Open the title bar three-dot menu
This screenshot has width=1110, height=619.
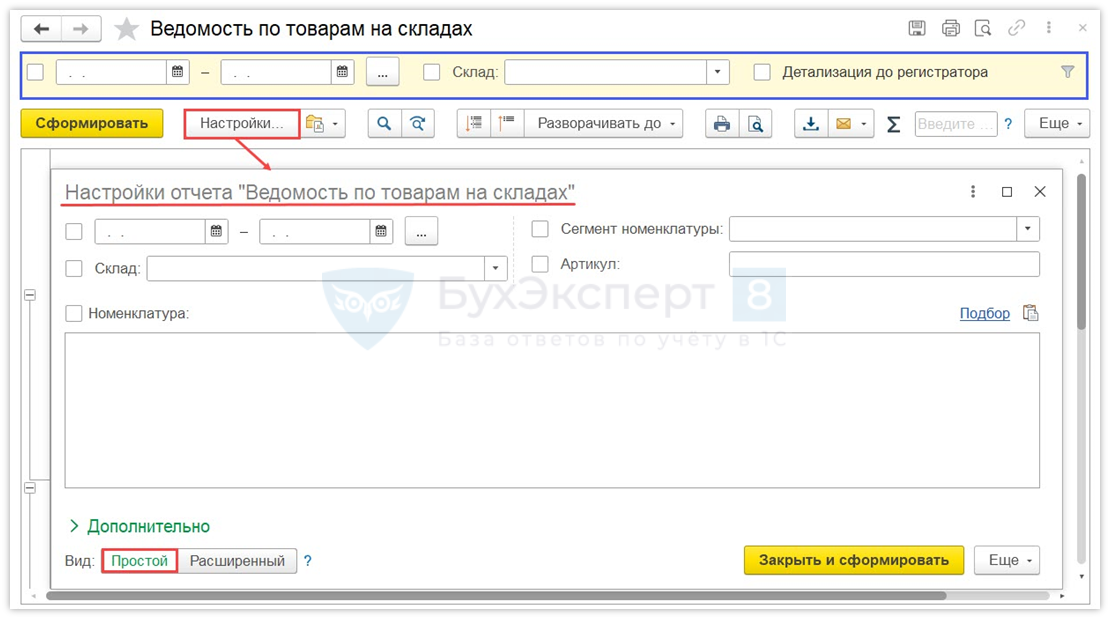coord(1048,28)
